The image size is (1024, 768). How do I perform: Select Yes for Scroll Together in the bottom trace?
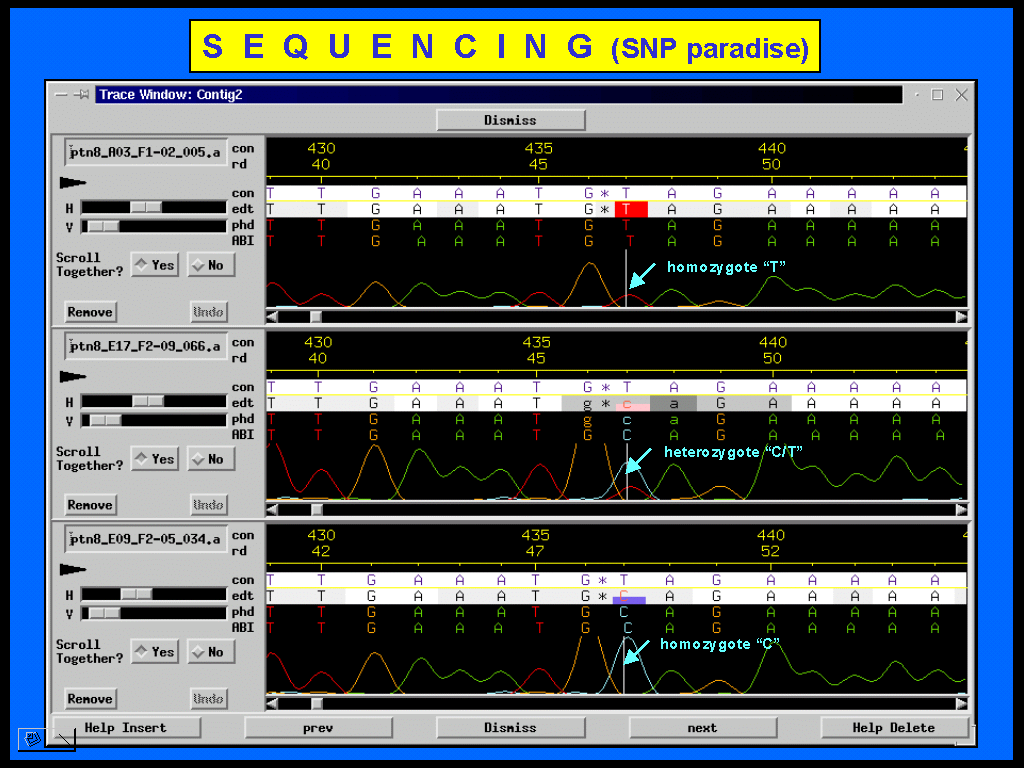[x=154, y=652]
